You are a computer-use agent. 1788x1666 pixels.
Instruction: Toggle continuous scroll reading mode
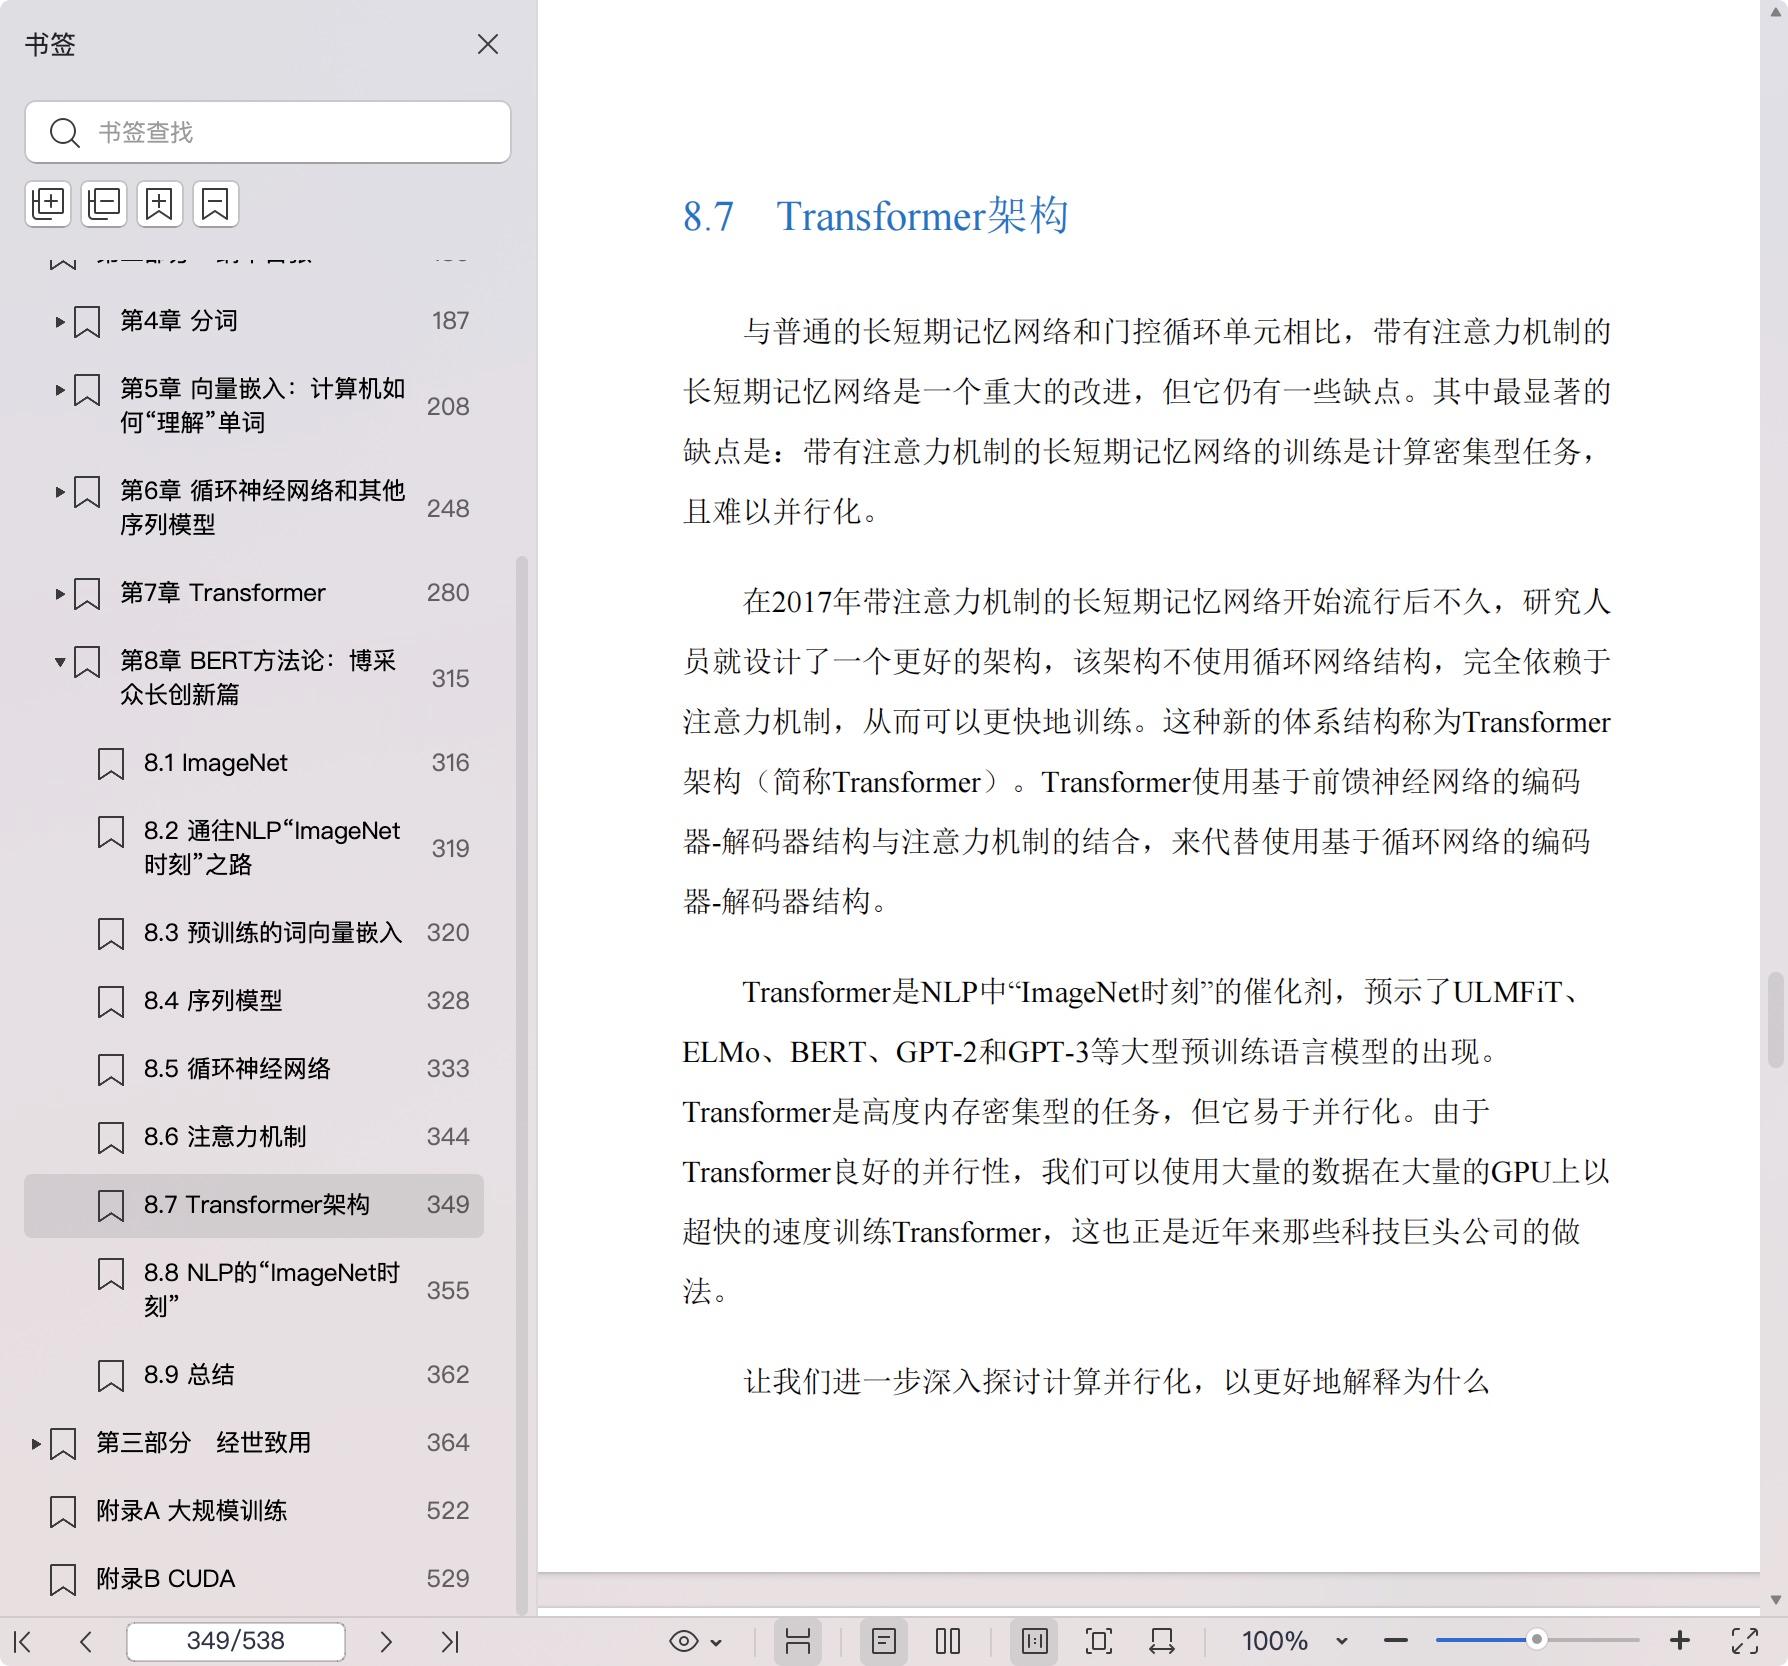click(798, 1641)
